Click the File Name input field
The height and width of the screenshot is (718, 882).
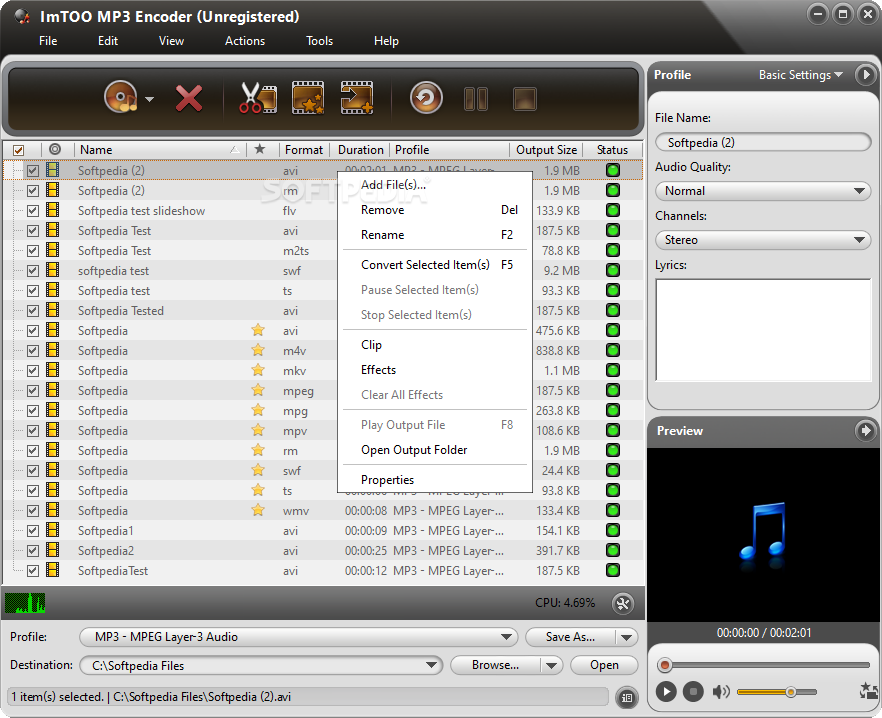(763, 142)
